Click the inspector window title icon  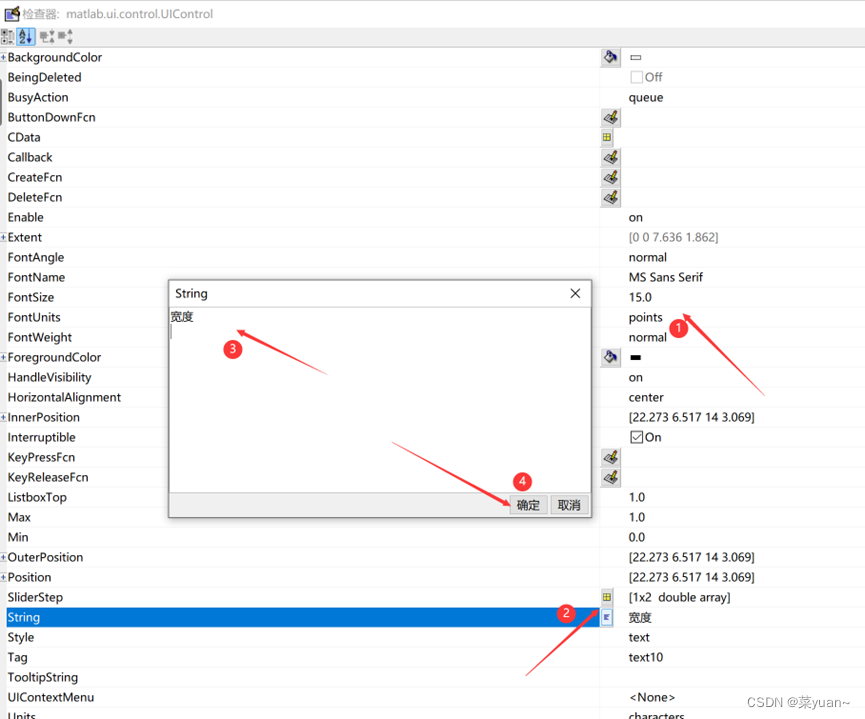[12, 14]
